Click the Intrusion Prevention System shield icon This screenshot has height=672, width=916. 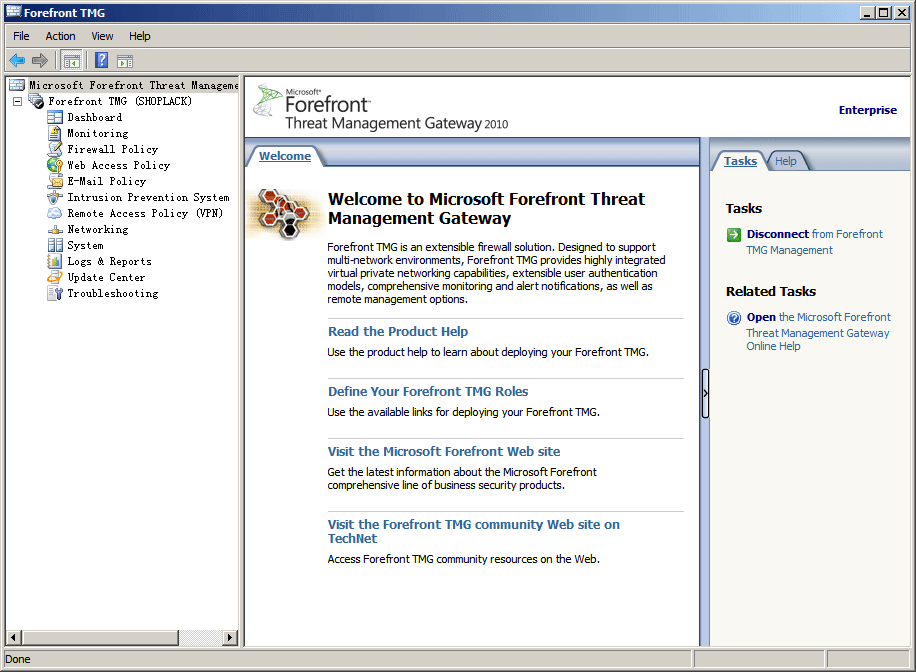click(55, 198)
